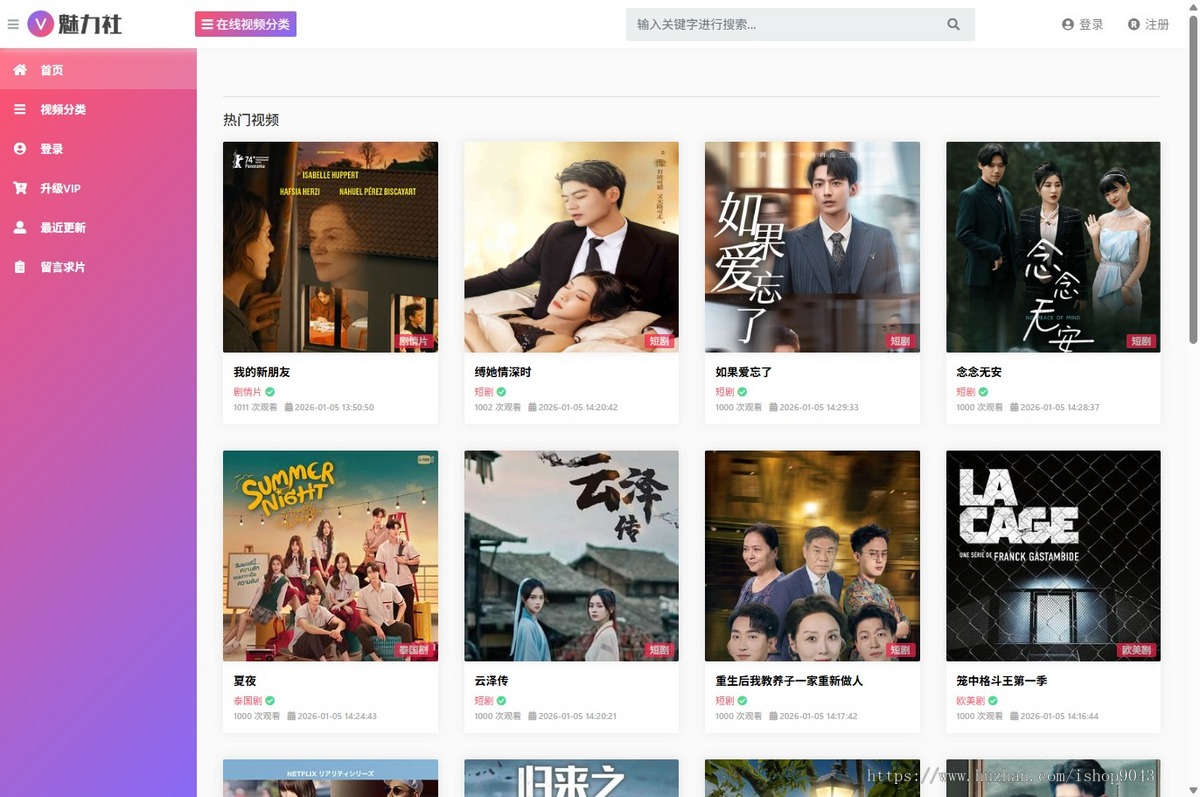Screen dimensions: 1200x797
Task: Click the 登录 link in header
Action: coord(1091,25)
